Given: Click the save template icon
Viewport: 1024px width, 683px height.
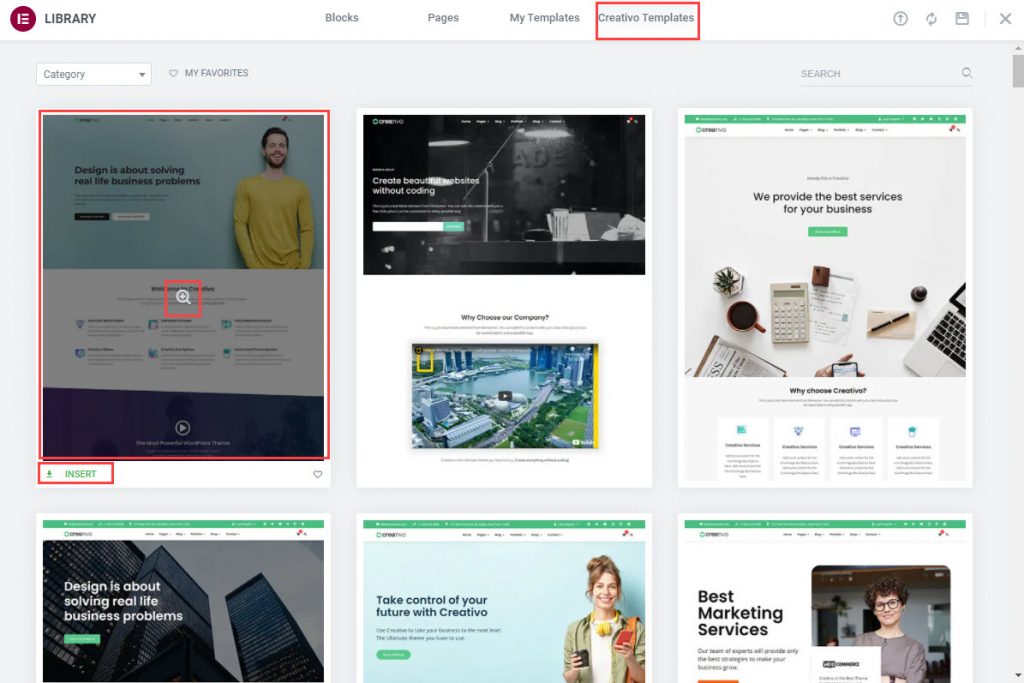Looking at the screenshot, I should tap(962, 18).
